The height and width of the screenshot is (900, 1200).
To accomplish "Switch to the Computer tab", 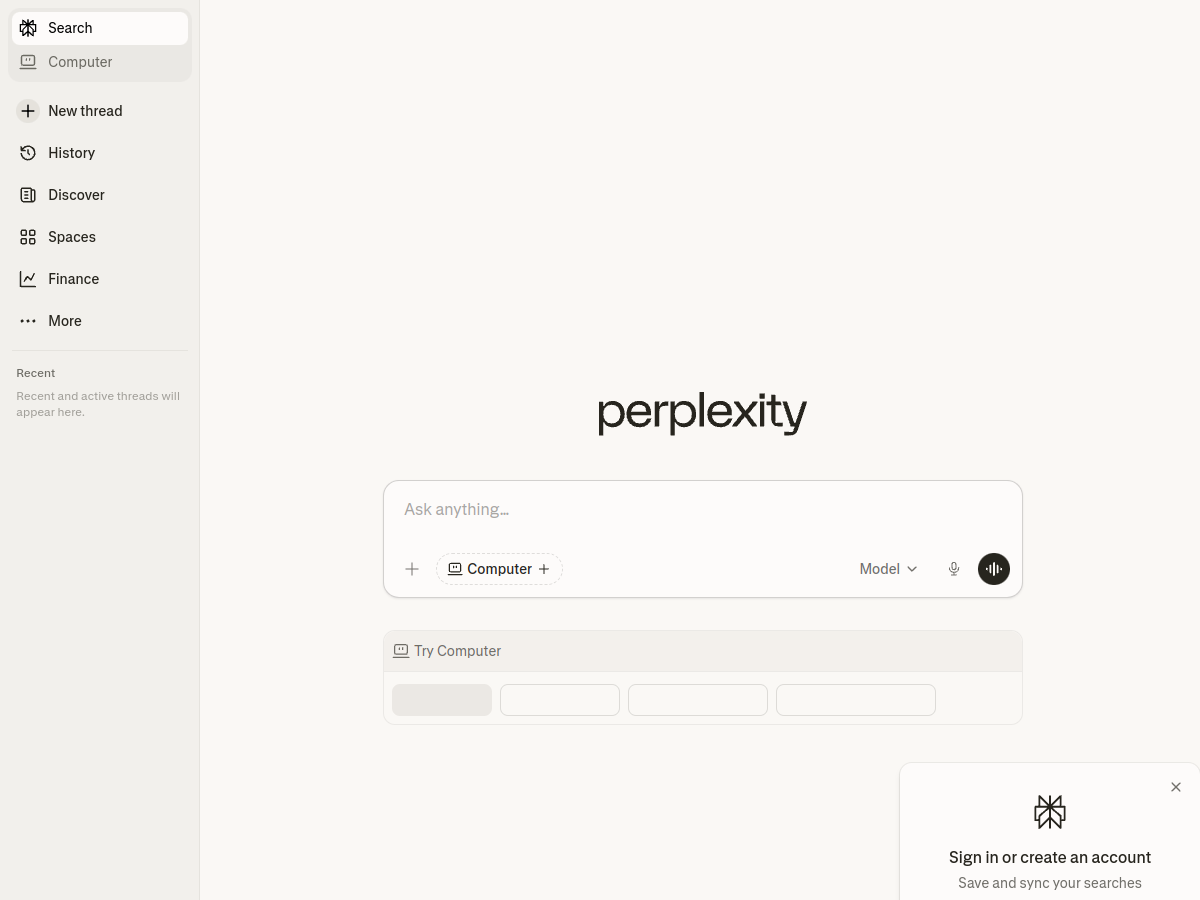I will pyautogui.click(x=80, y=61).
